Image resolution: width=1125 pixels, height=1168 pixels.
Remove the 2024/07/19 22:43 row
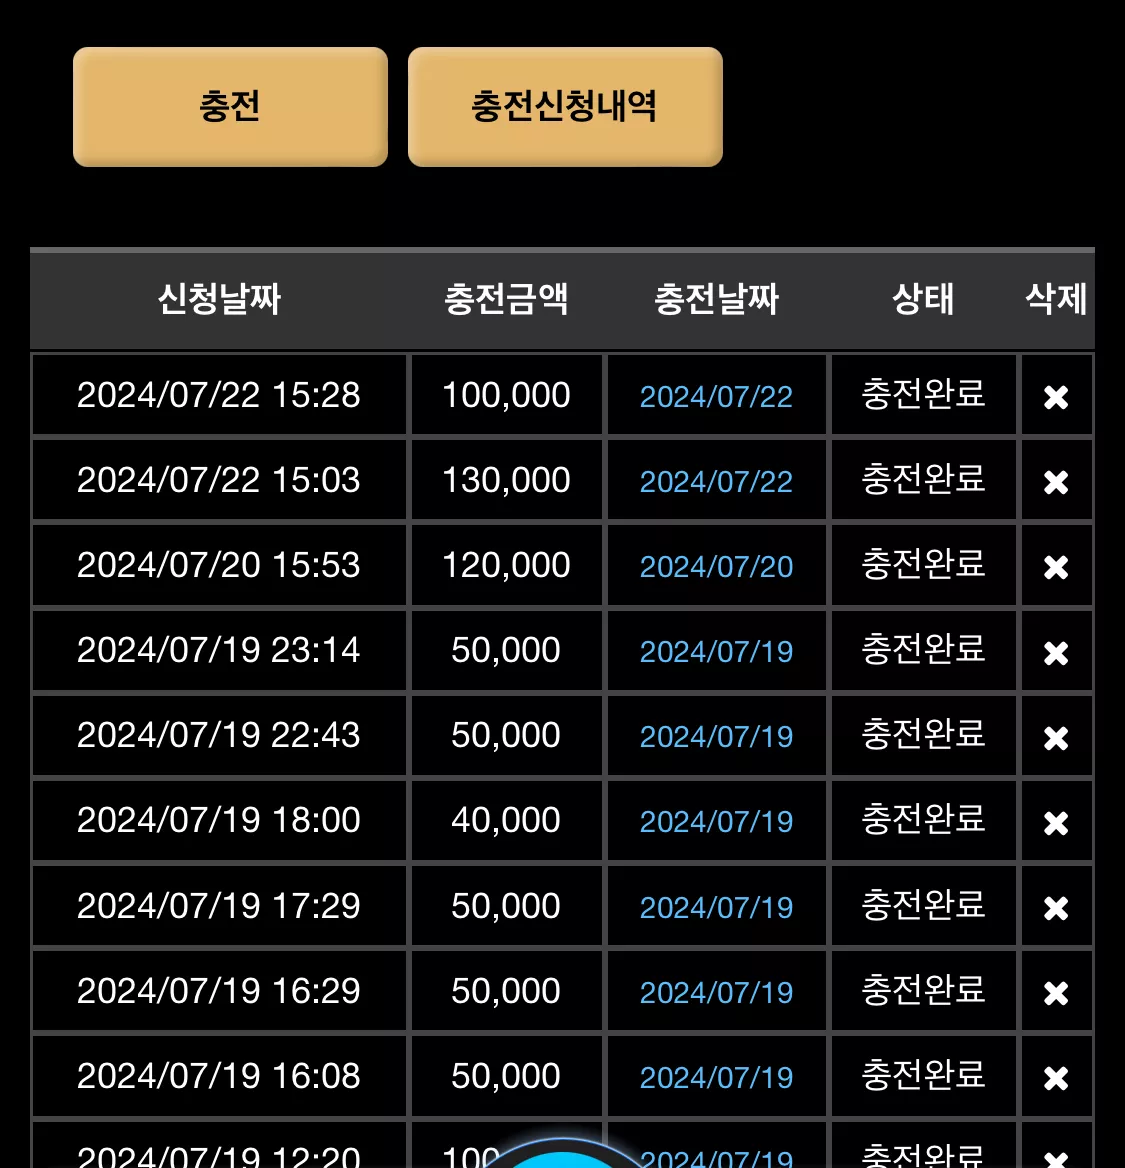(1056, 737)
